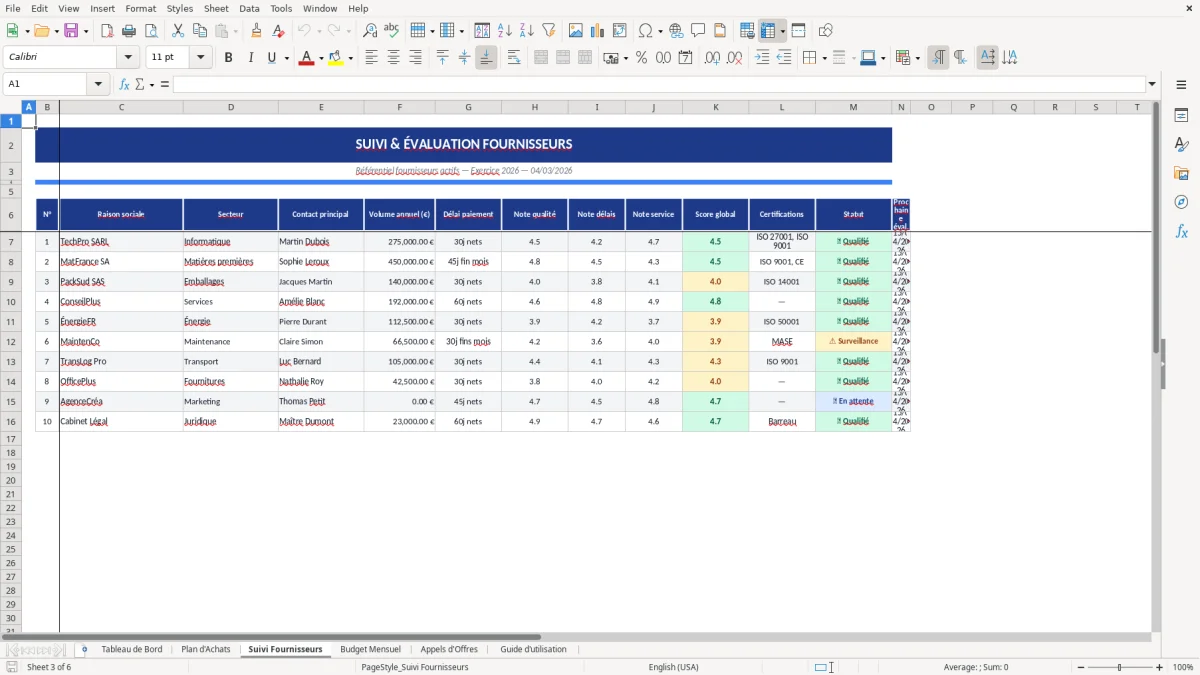
Task: Open Background Color dropdown arrow
Action: point(350,58)
